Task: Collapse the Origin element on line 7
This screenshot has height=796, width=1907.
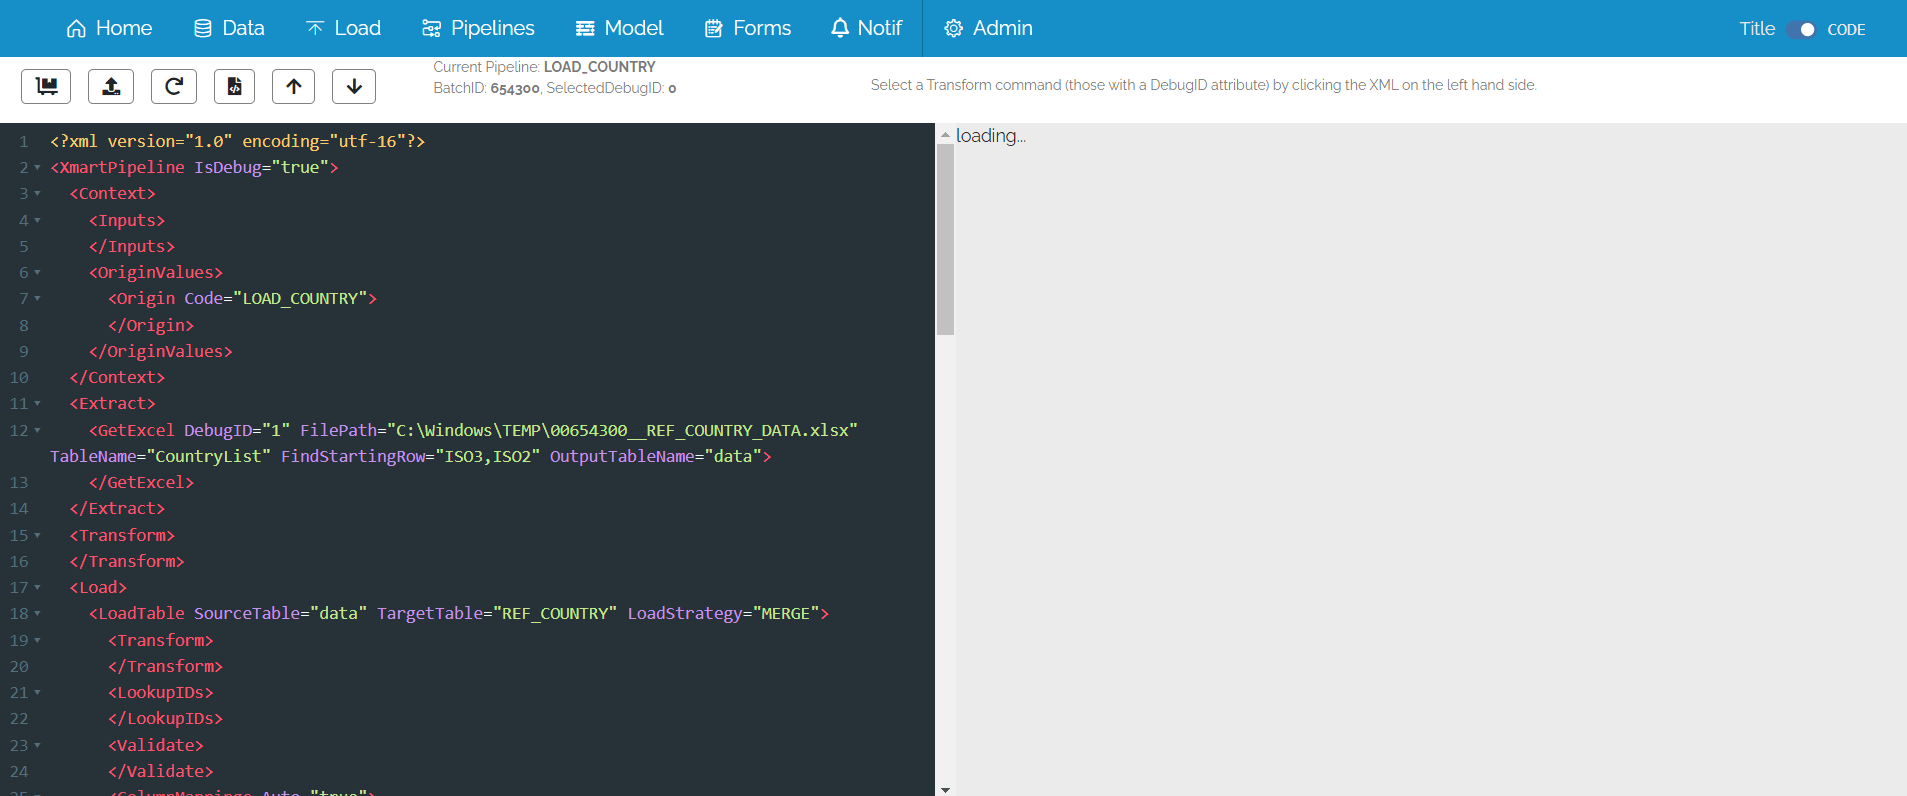Action: click(x=37, y=299)
